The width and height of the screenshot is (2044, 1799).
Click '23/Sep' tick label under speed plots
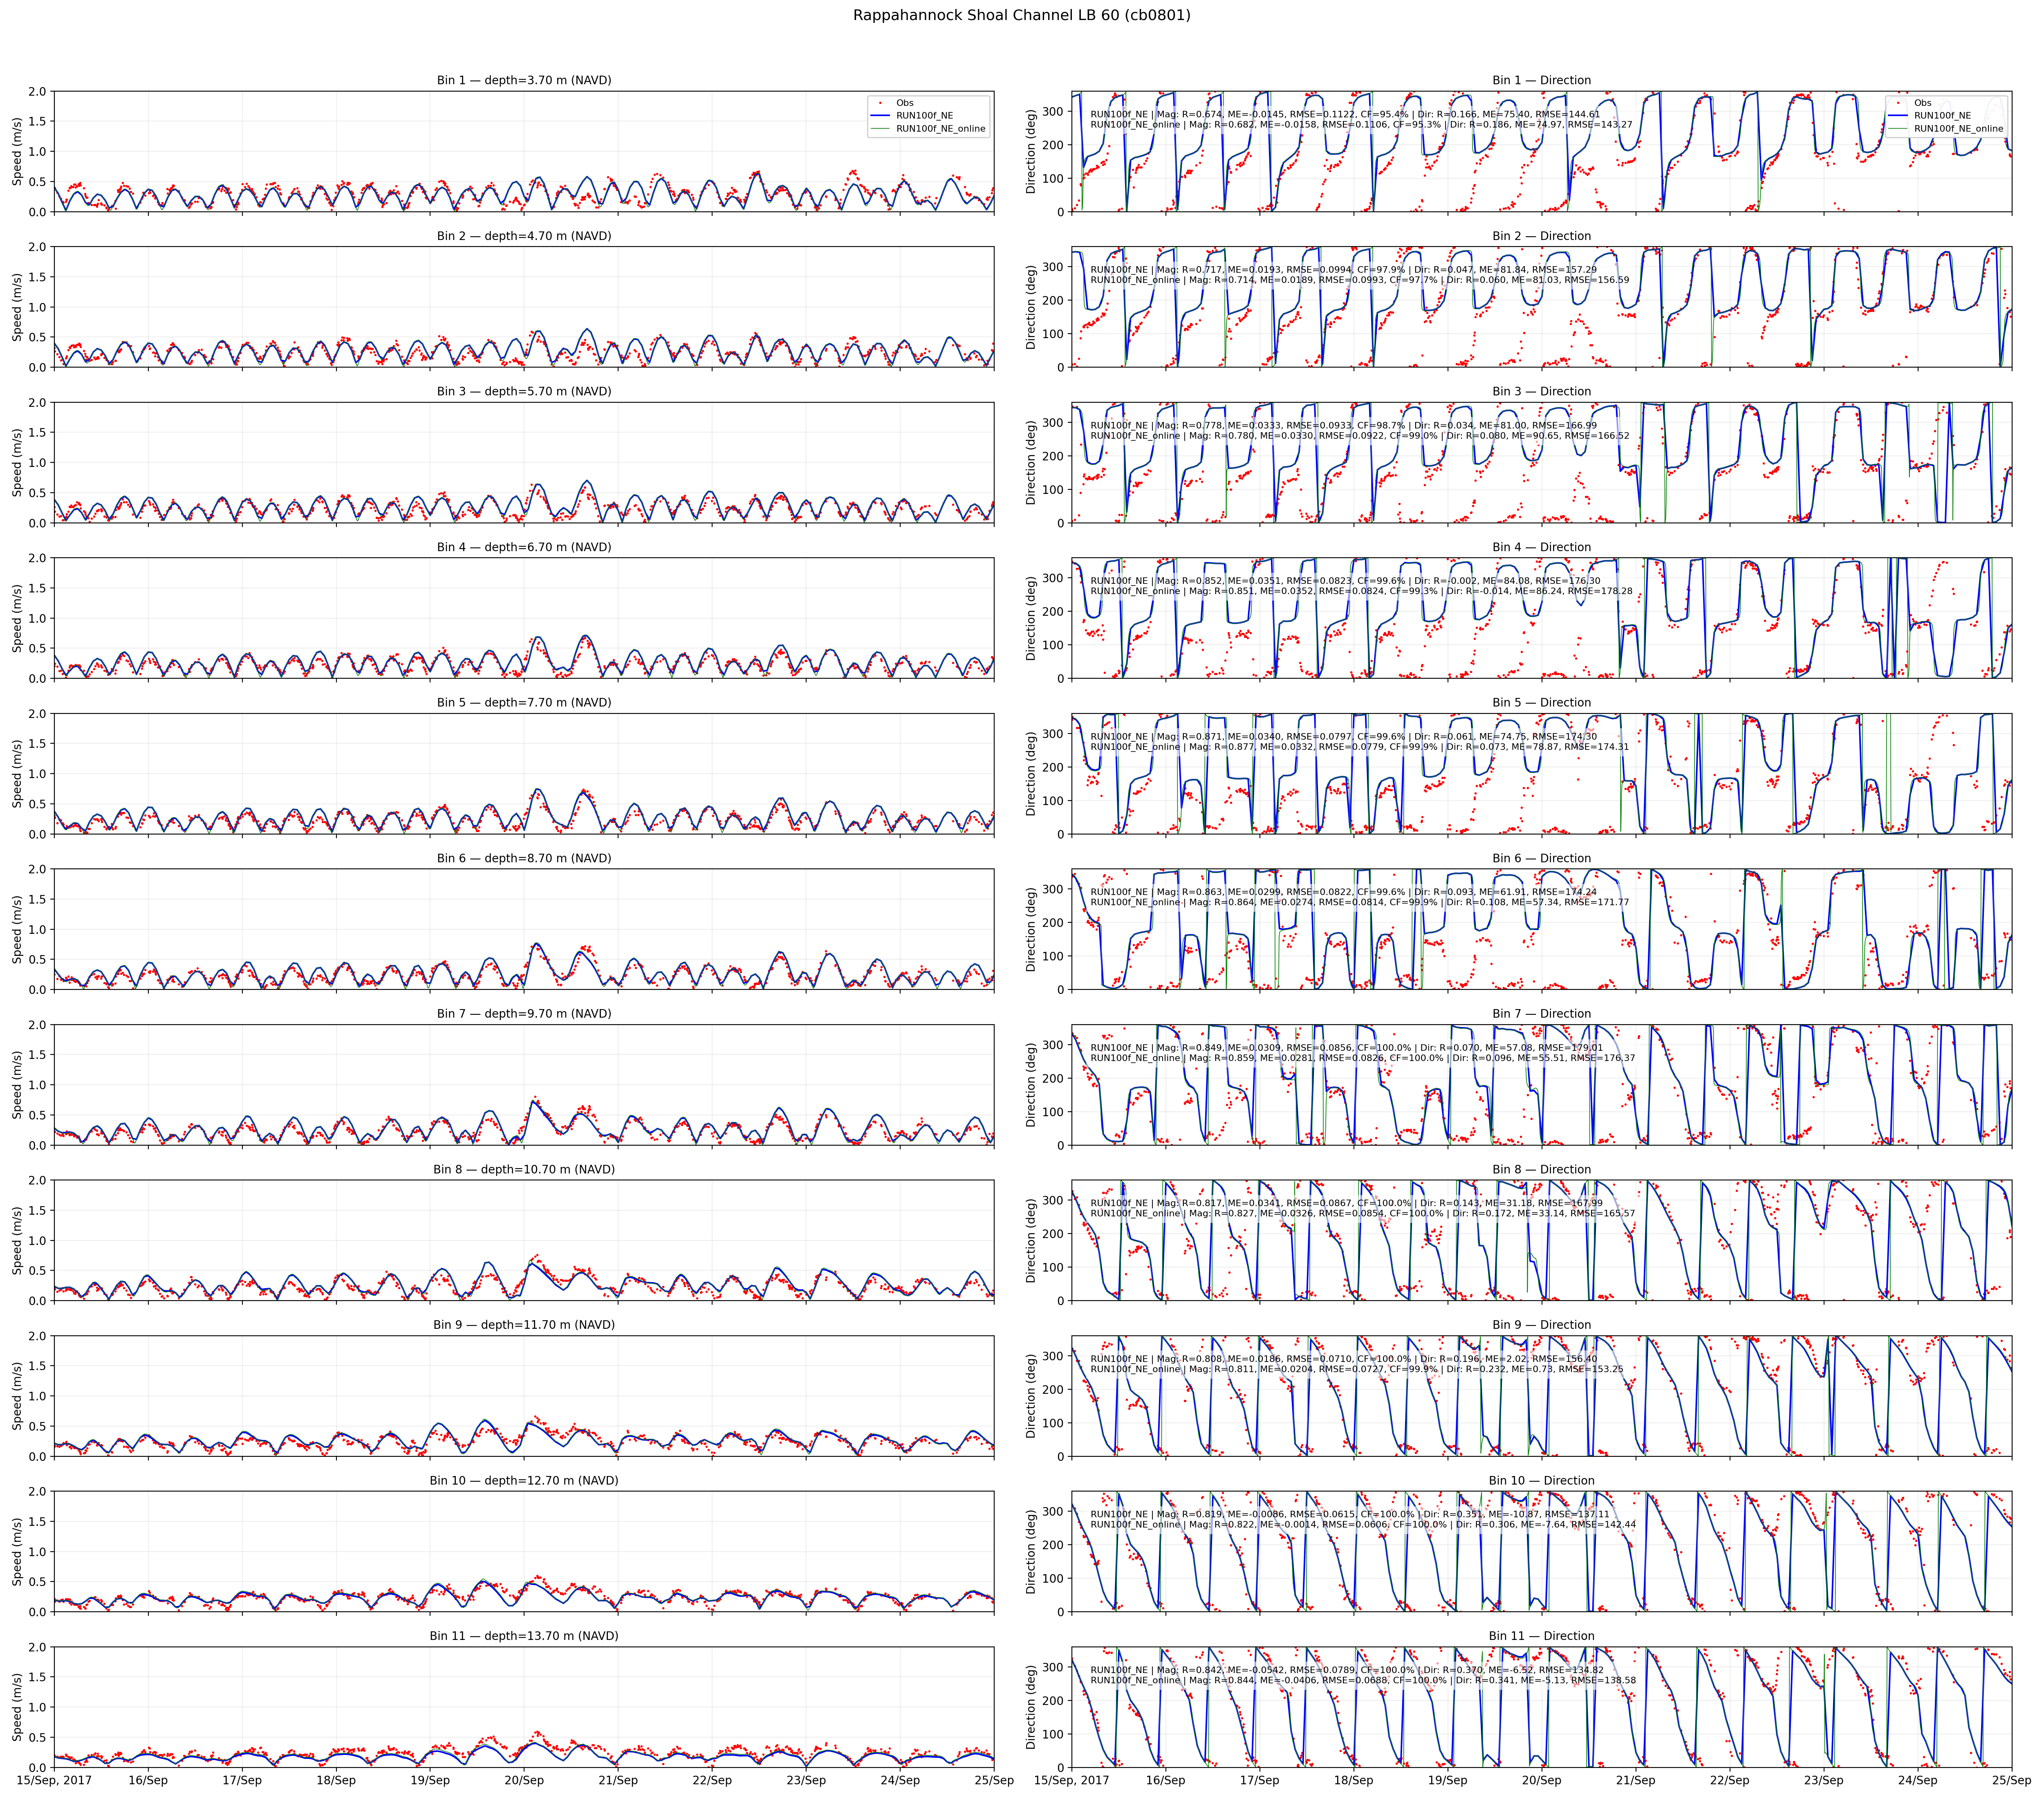806,1780
